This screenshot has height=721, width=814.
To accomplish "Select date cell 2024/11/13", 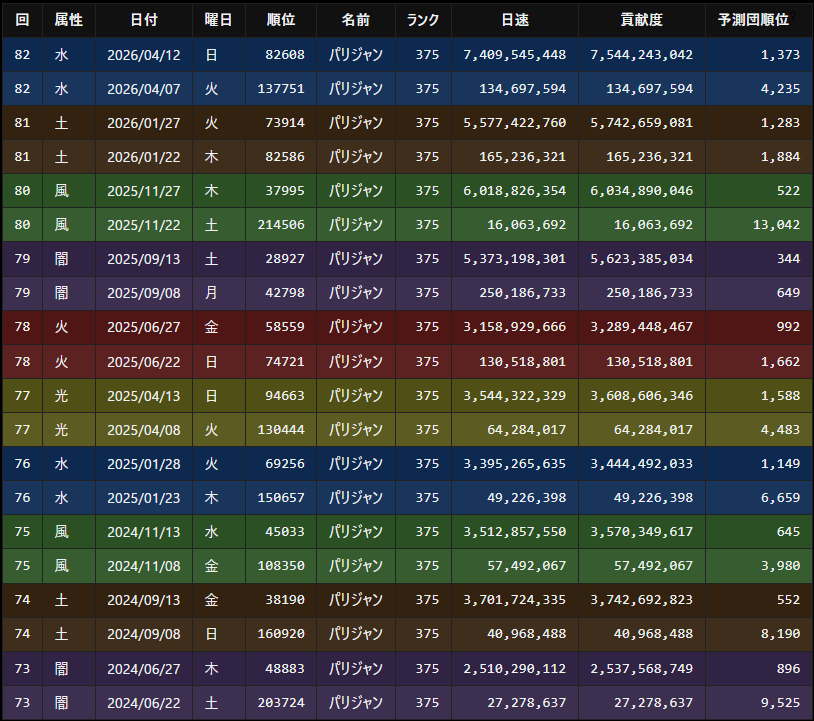I will coord(144,532).
